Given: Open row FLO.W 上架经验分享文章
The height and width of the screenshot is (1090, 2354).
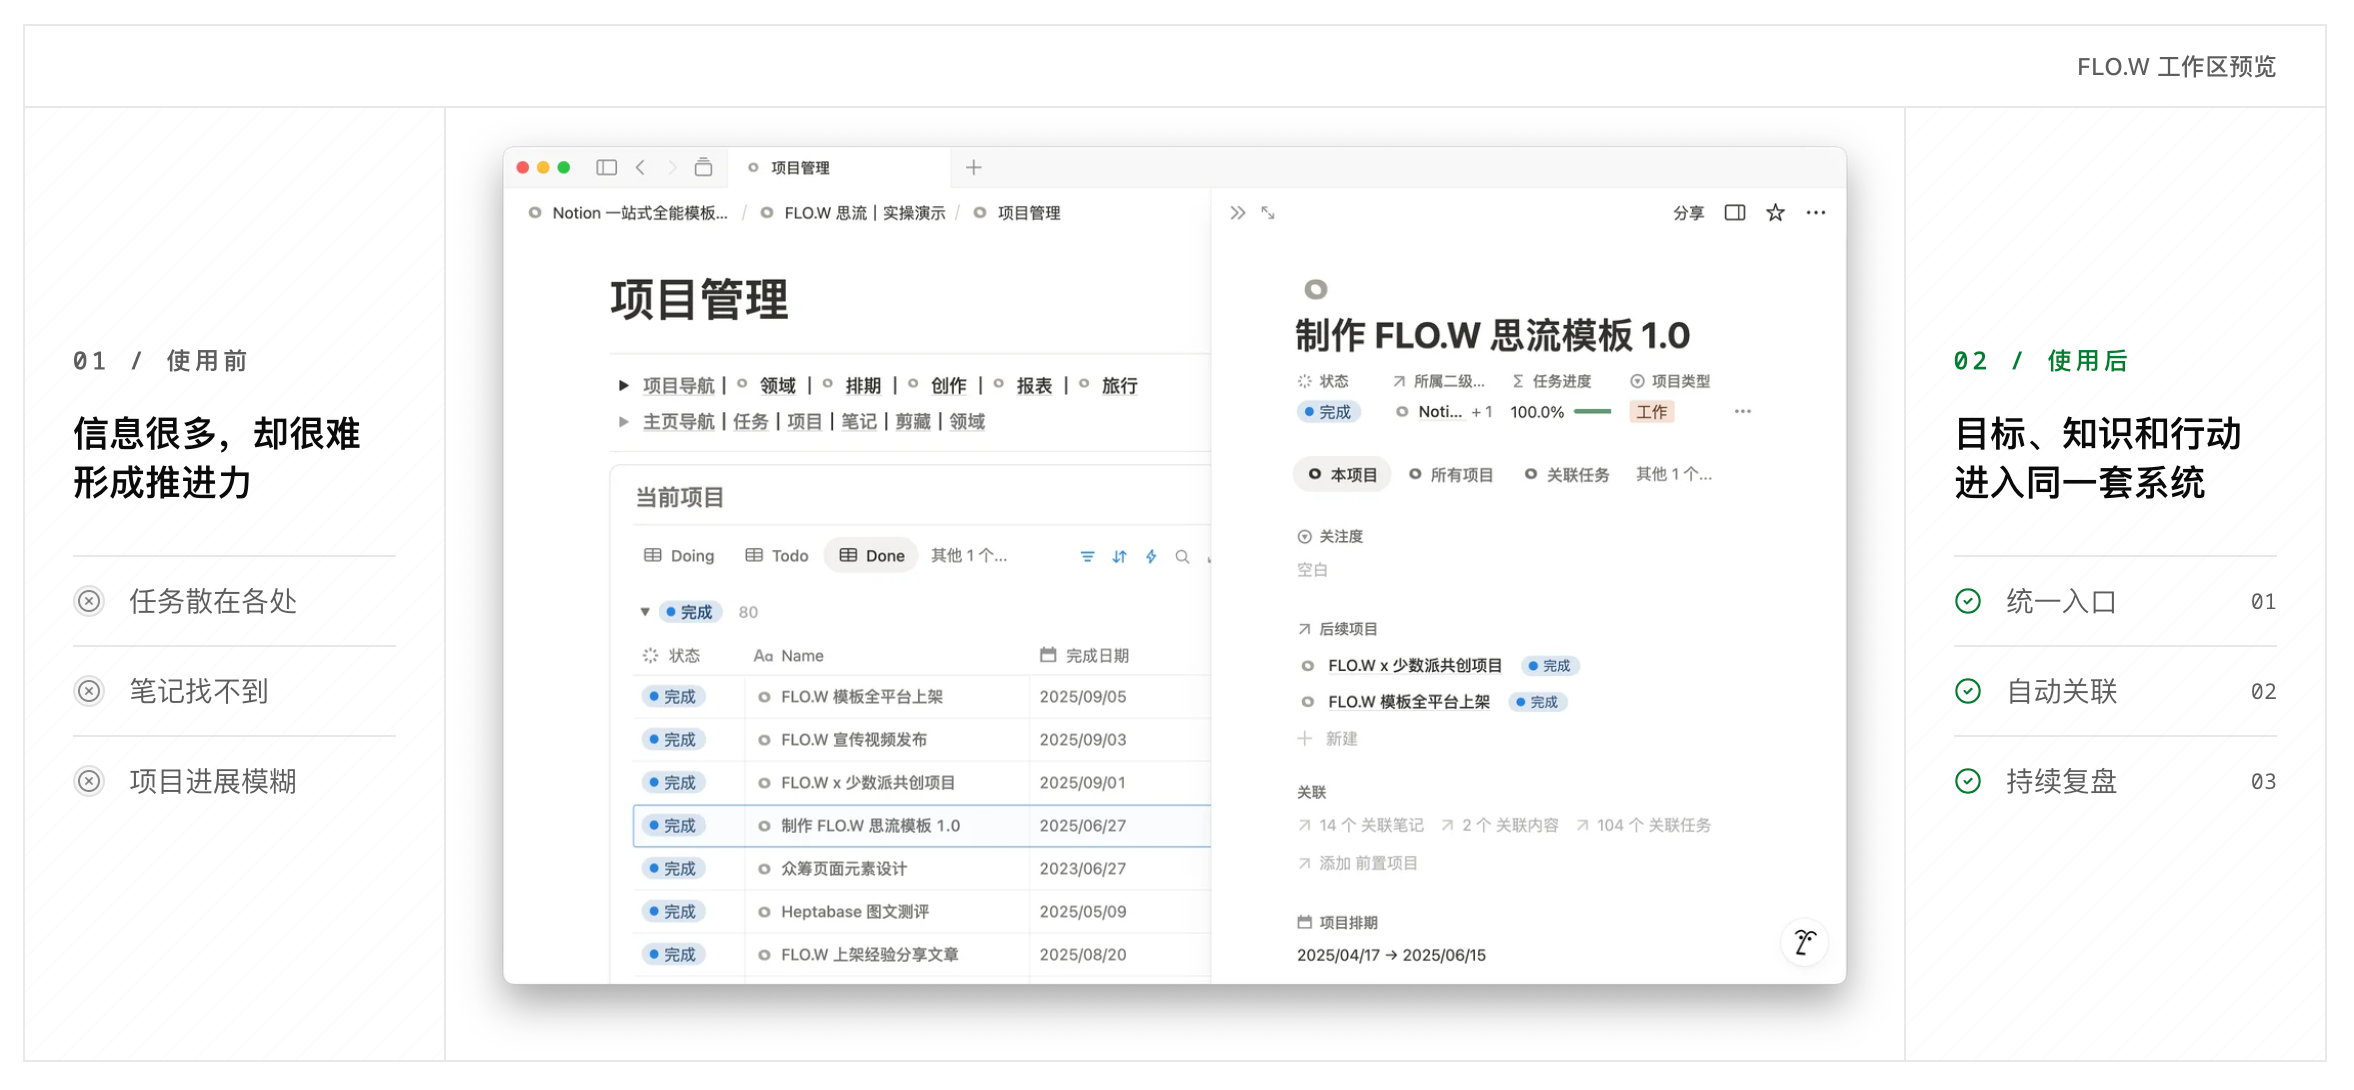Looking at the screenshot, I should pyautogui.click(x=870, y=954).
